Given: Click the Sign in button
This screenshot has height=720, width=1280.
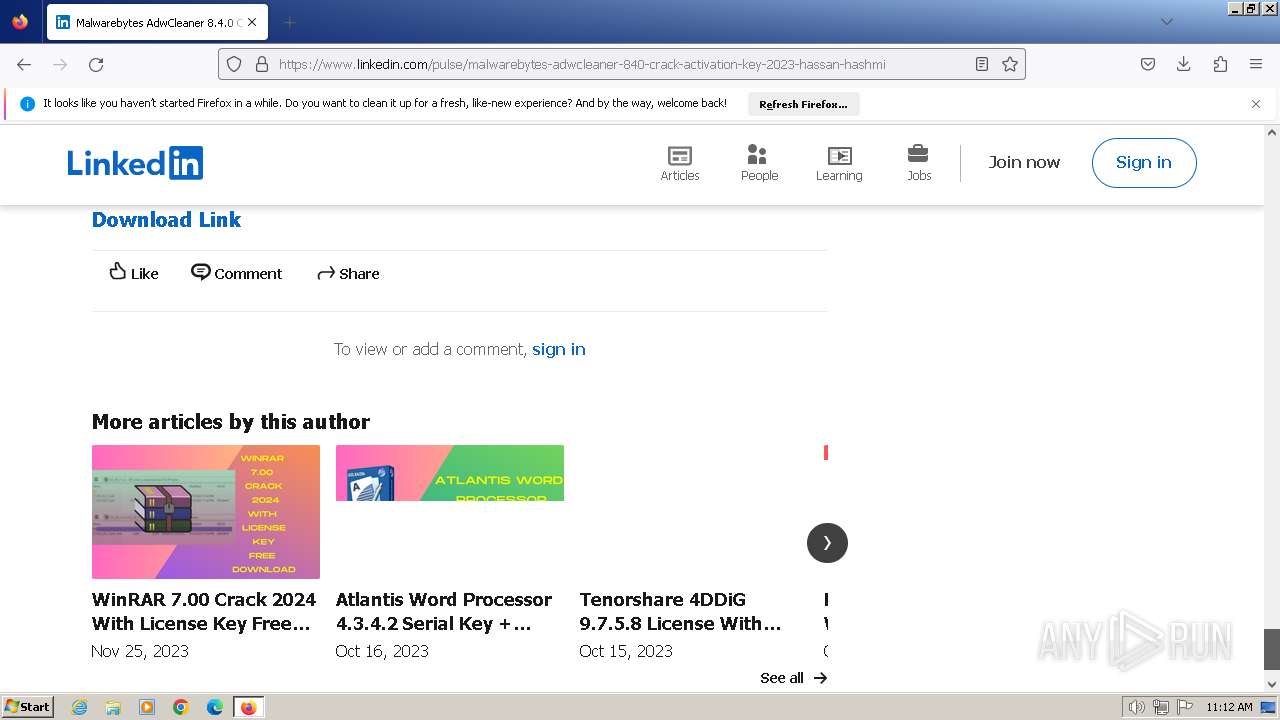Looking at the screenshot, I should [1144, 163].
